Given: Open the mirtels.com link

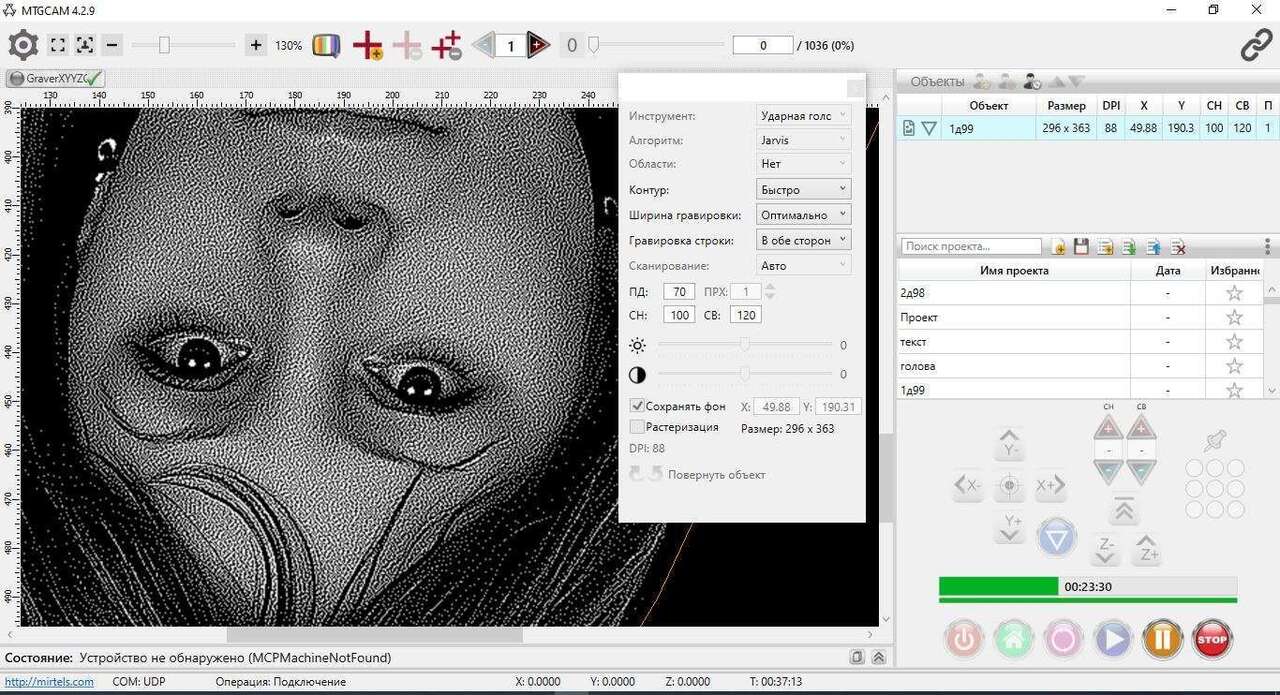Looking at the screenshot, I should [x=49, y=682].
